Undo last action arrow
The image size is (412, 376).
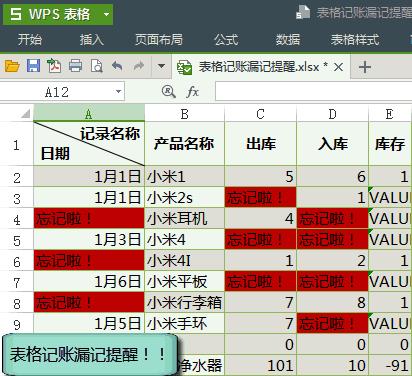117,66
